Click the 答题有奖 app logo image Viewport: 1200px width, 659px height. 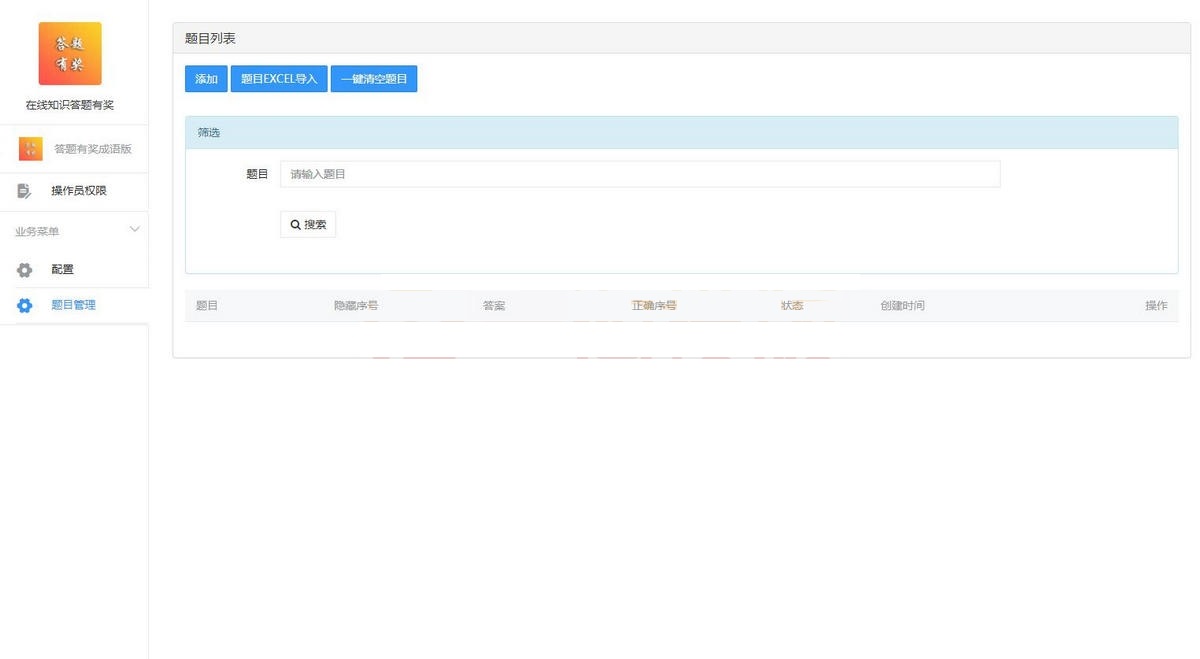[x=70, y=53]
